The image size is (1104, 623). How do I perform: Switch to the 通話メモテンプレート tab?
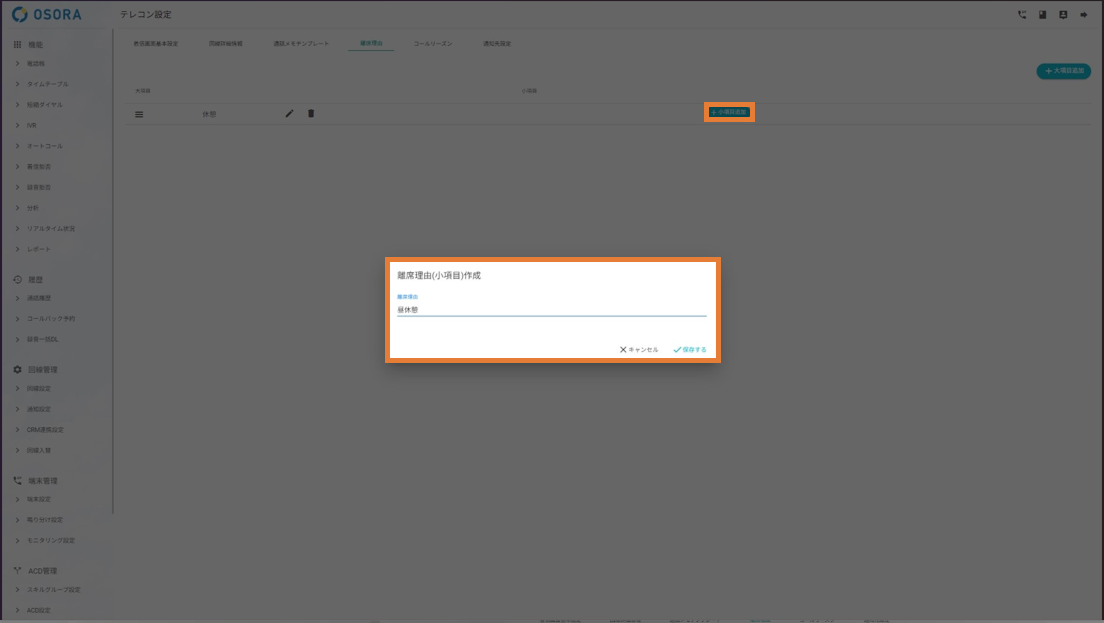pos(301,44)
